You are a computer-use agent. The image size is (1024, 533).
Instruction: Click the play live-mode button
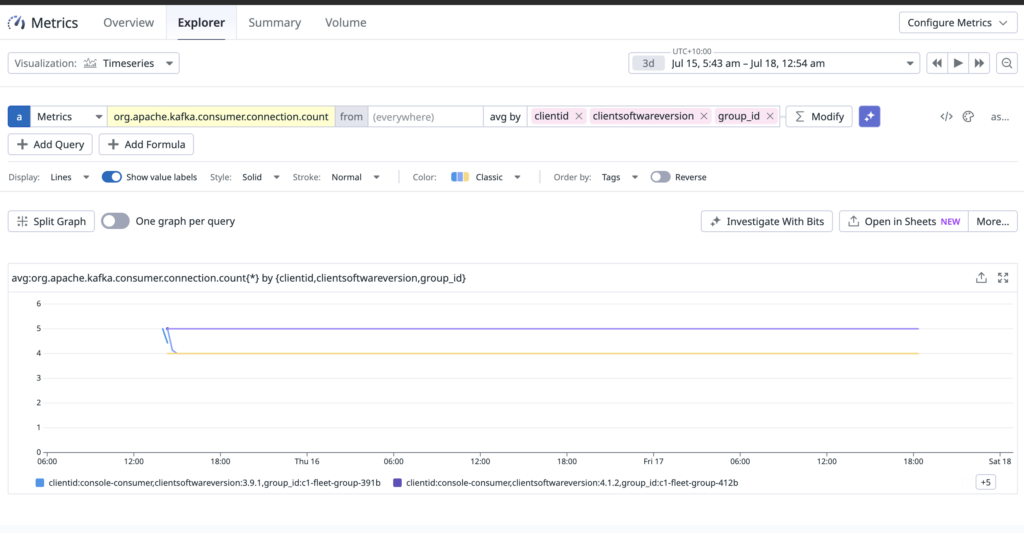click(958, 63)
